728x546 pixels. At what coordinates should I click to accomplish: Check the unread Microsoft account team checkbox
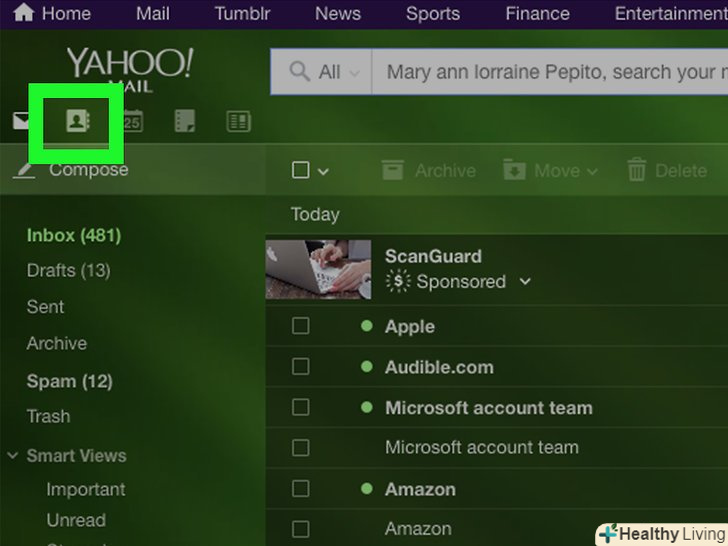pyautogui.click(x=301, y=408)
